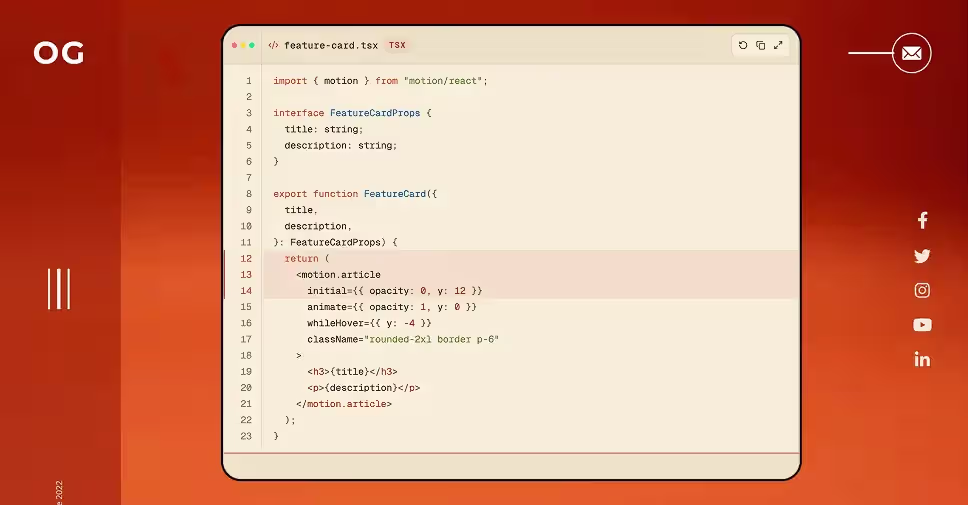Click the className line 17 in code
This screenshot has height=505, width=968.
point(403,339)
